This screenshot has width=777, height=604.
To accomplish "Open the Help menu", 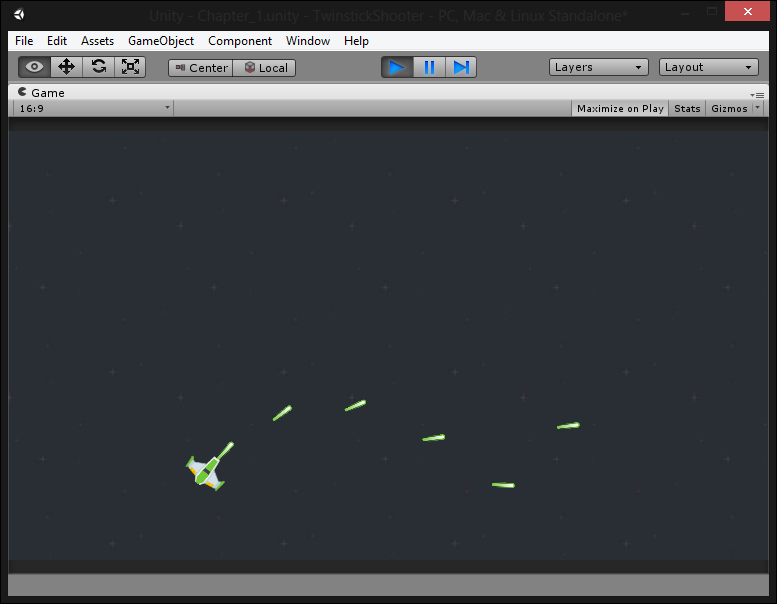I will 356,41.
